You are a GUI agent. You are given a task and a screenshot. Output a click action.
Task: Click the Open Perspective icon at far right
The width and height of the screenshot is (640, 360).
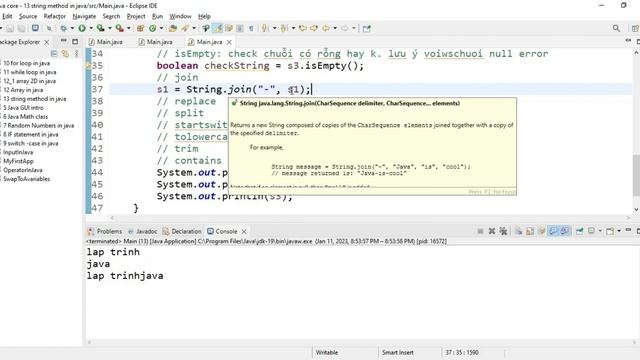point(635,28)
